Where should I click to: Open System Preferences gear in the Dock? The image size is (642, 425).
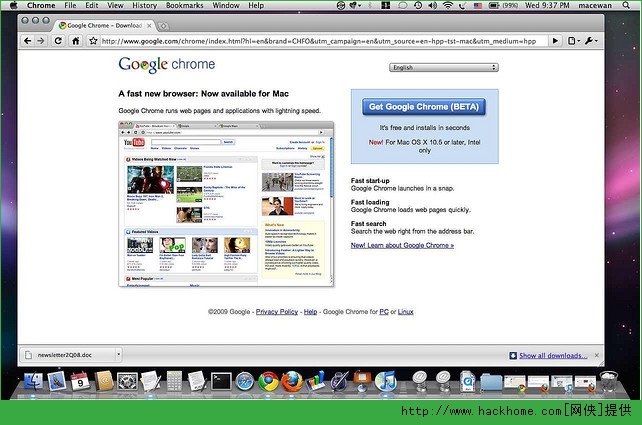(127, 382)
